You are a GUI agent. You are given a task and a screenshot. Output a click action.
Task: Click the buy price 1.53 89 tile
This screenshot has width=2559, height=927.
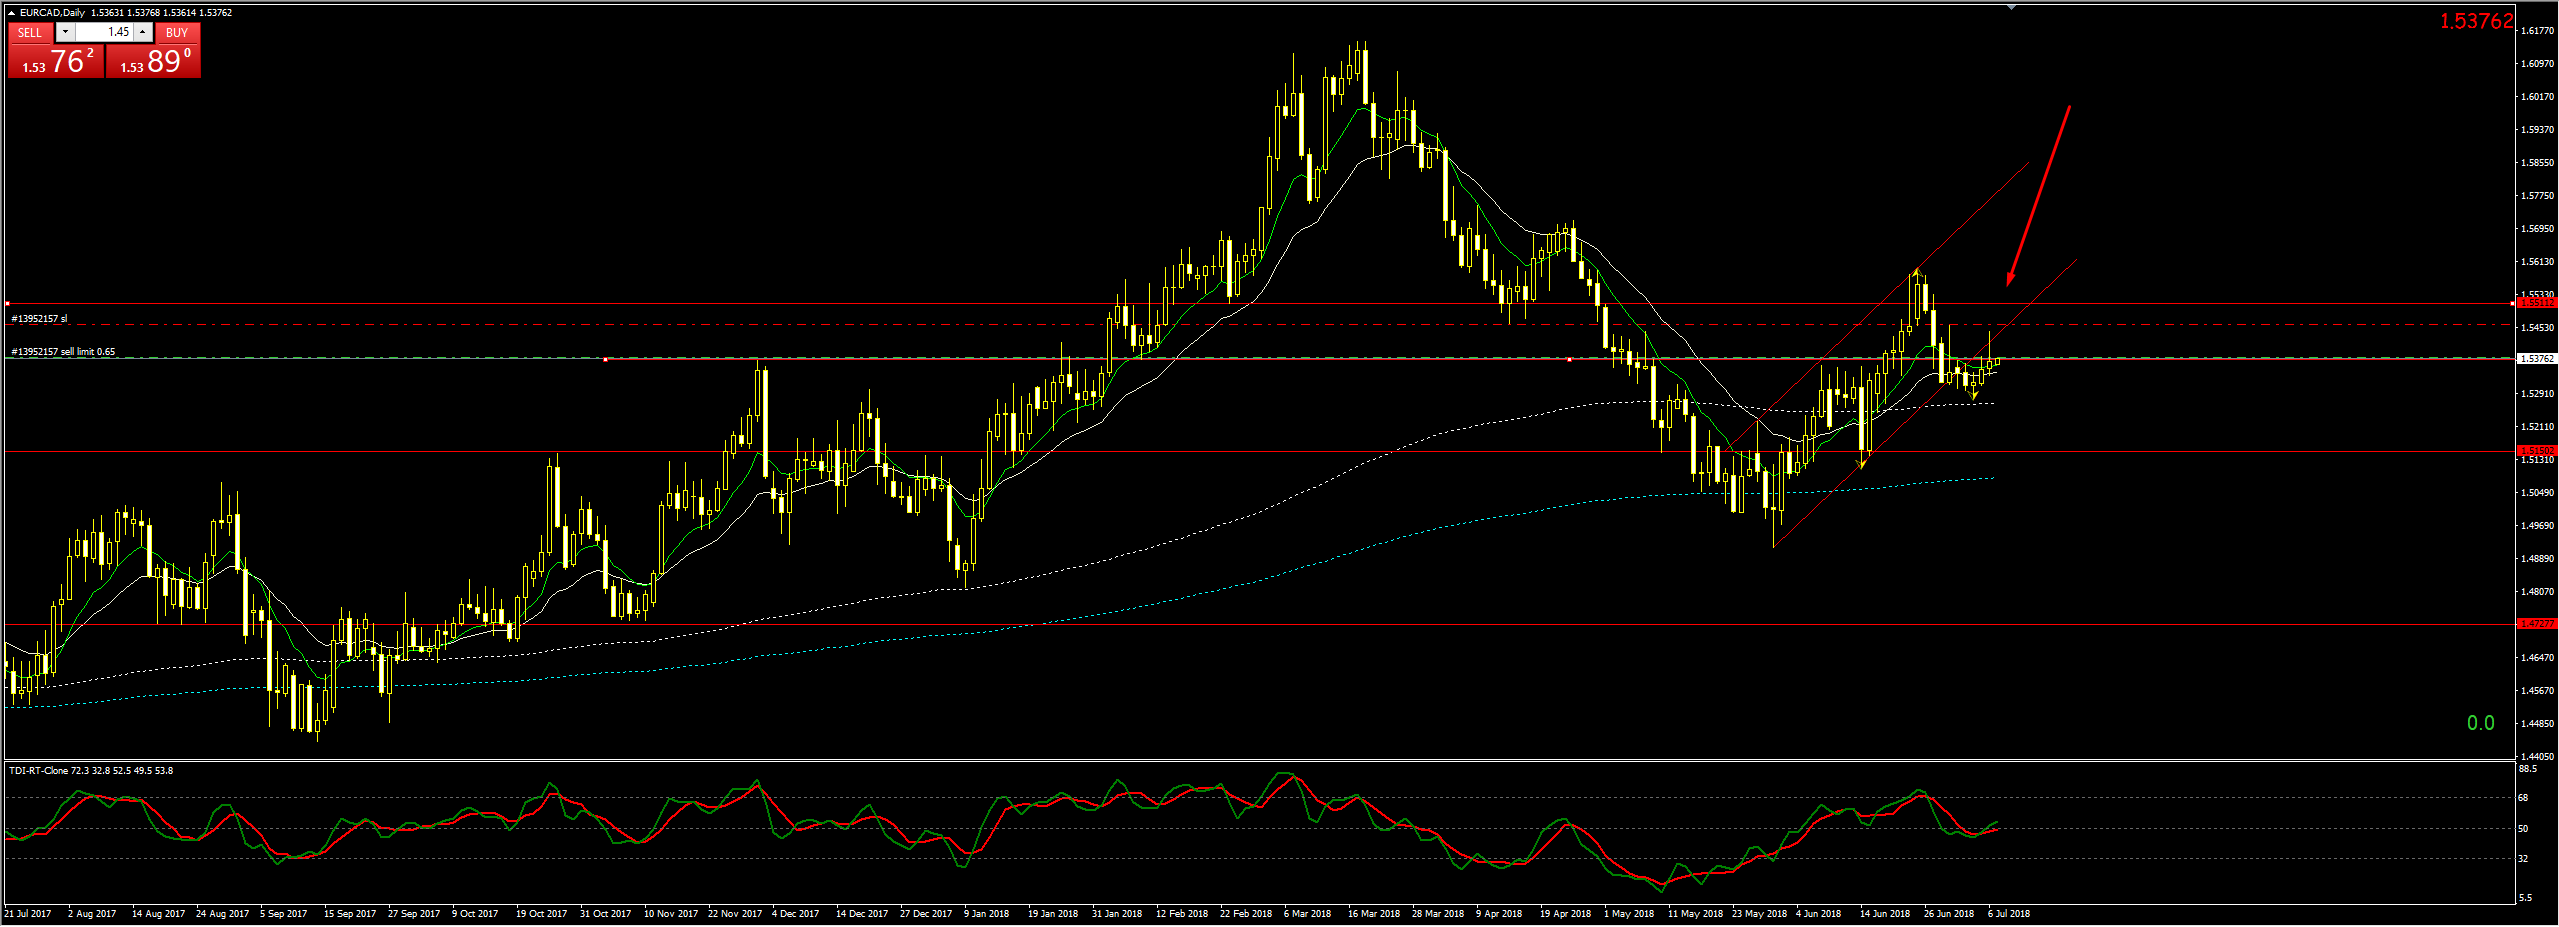[x=153, y=61]
